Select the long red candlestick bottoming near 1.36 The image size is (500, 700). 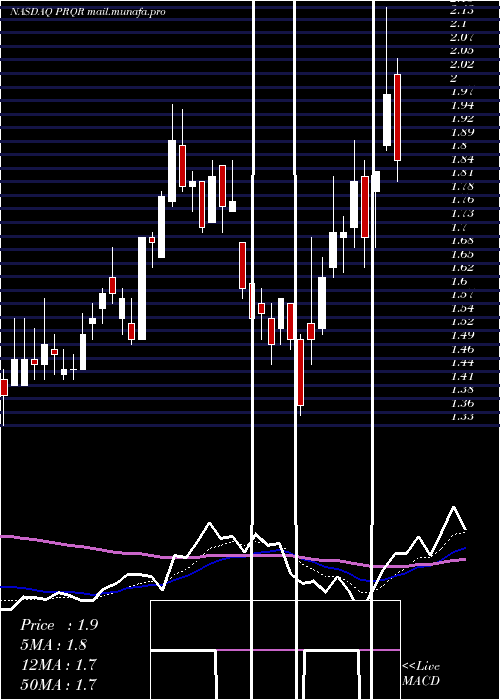[x=301, y=372]
